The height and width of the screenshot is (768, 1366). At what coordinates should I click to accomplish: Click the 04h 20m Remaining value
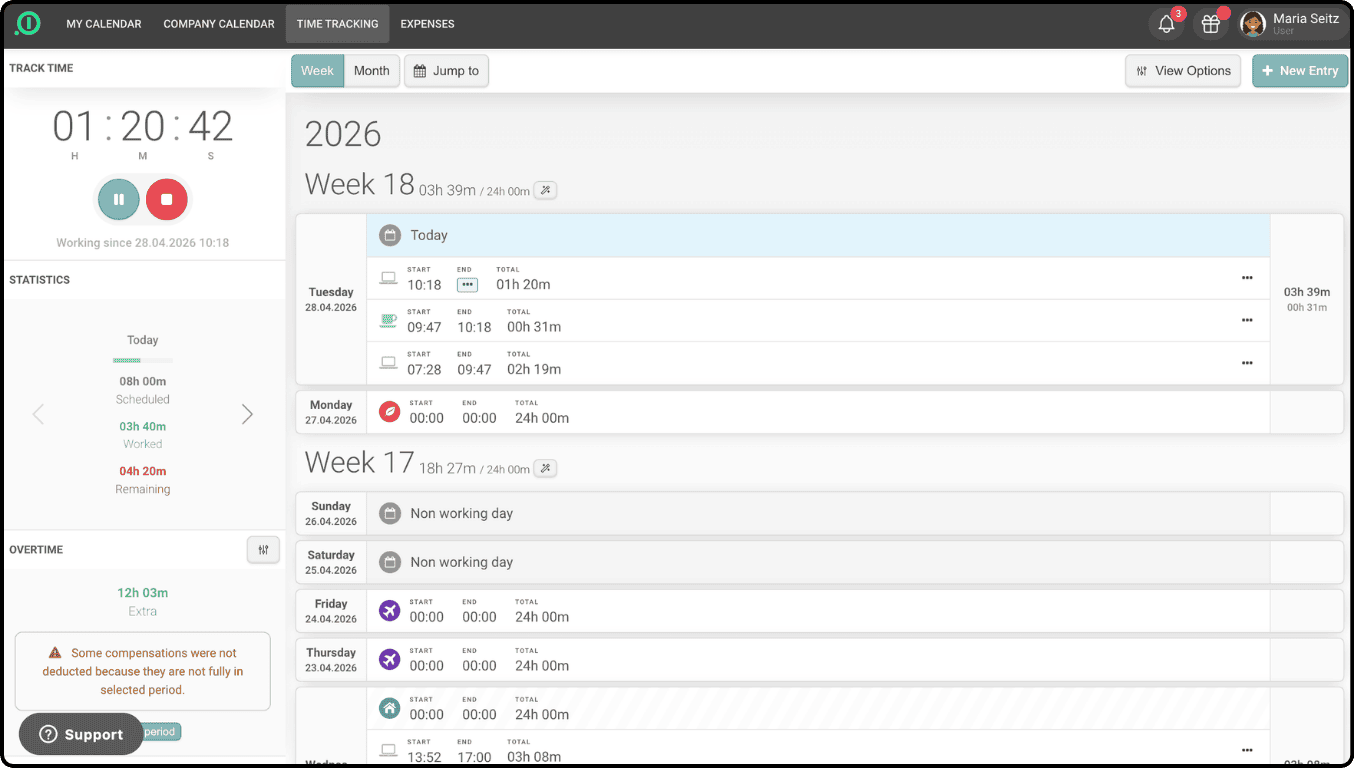(143, 471)
